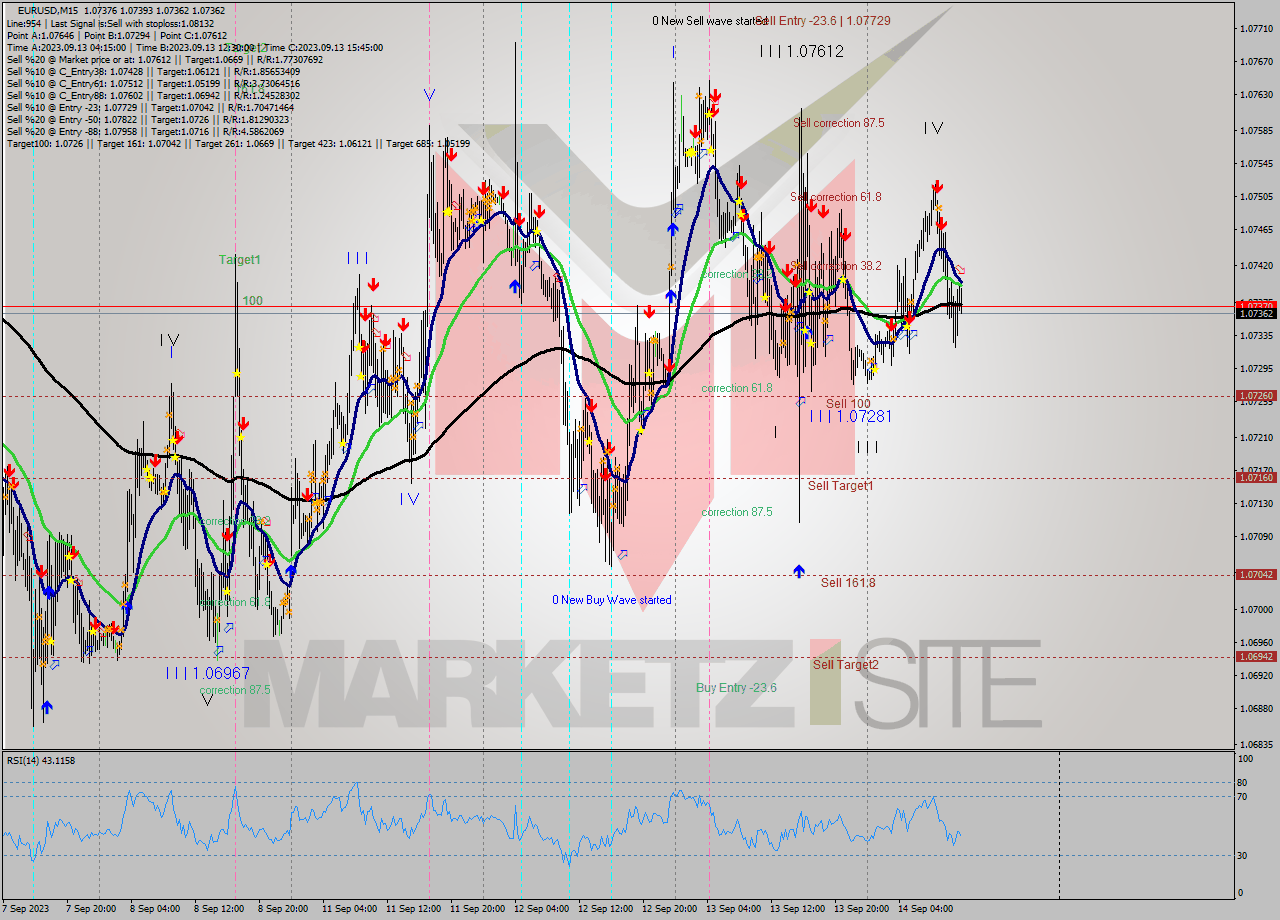
Task: Select the blue 'I I I 1.07281' label
Action: pos(850,416)
